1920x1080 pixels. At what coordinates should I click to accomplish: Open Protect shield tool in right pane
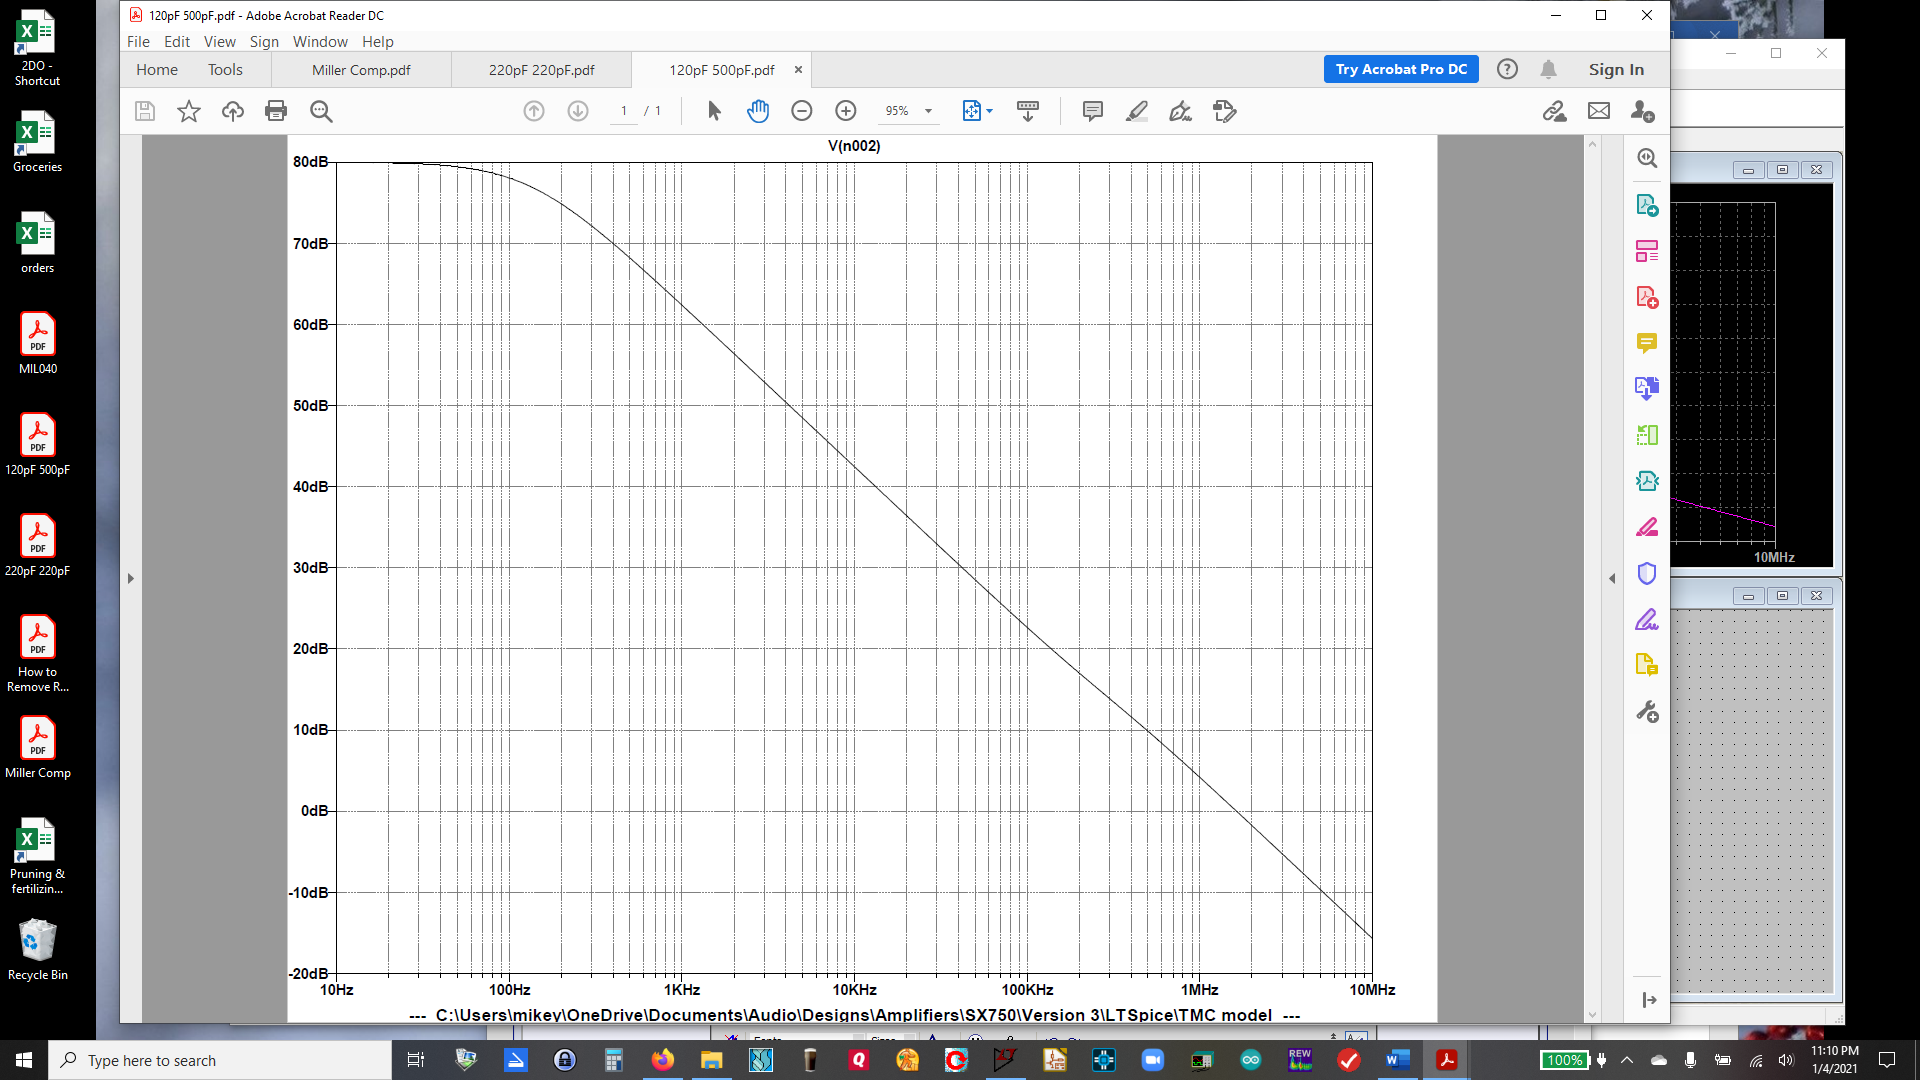[1647, 573]
